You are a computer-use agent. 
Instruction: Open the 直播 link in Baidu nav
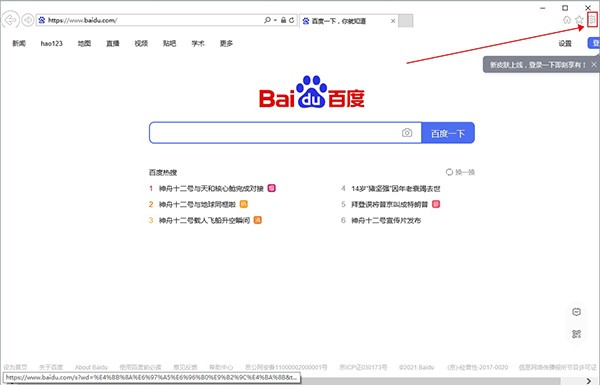point(113,43)
